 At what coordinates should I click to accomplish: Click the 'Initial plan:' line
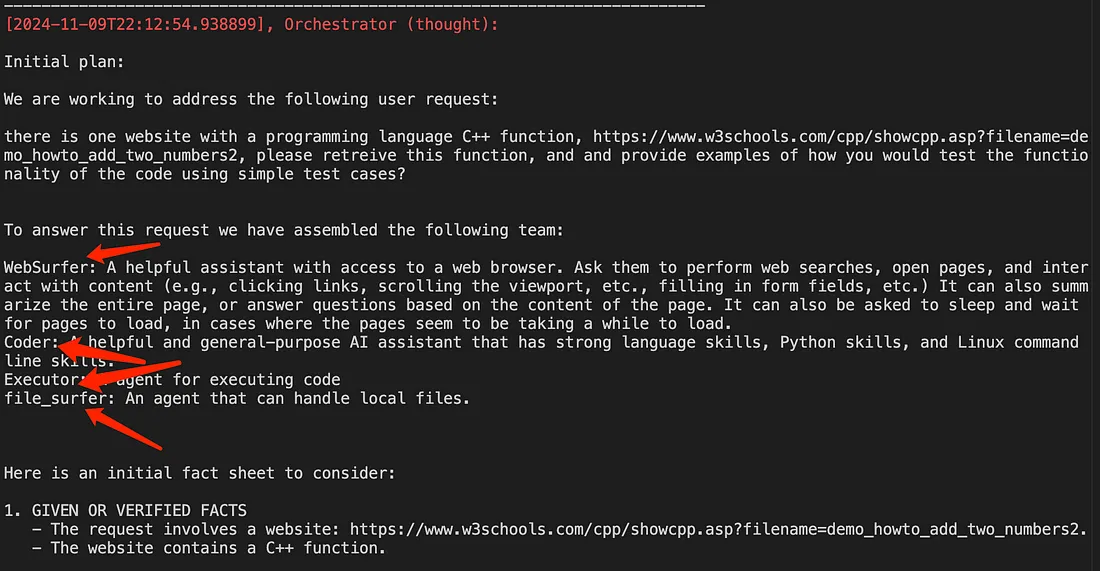tap(64, 62)
